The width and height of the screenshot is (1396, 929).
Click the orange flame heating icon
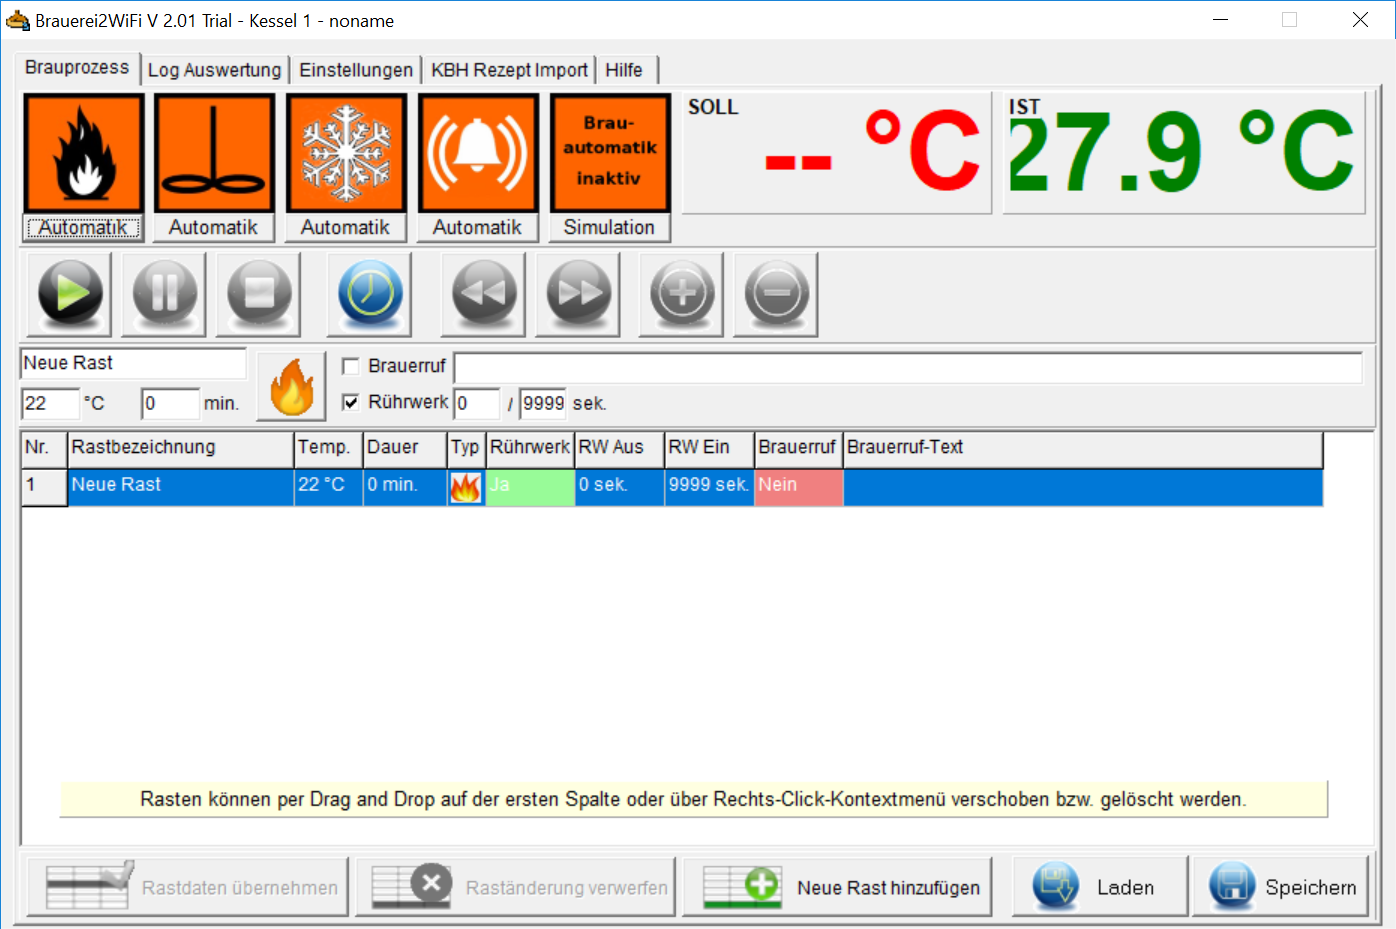pyautogui.click(x=84, y=153)
